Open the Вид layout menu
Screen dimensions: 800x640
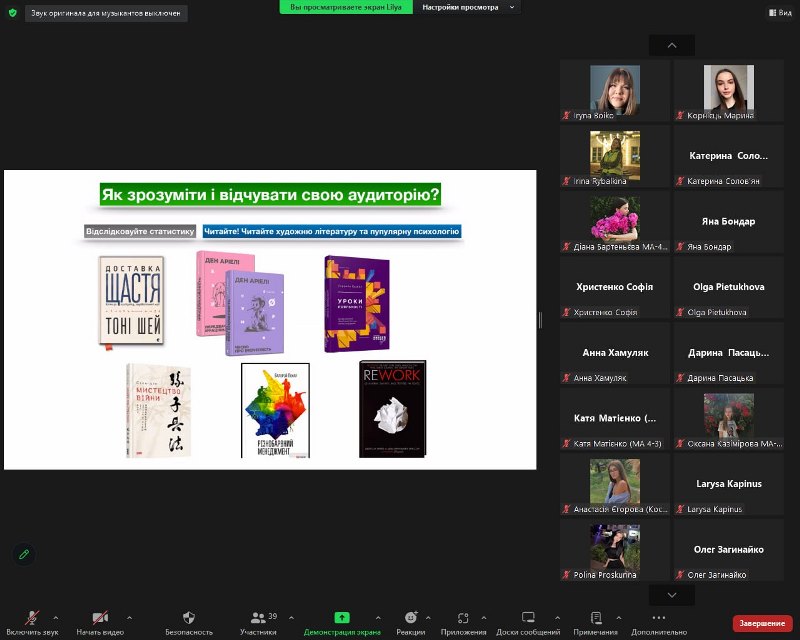(x=780, y=12)
